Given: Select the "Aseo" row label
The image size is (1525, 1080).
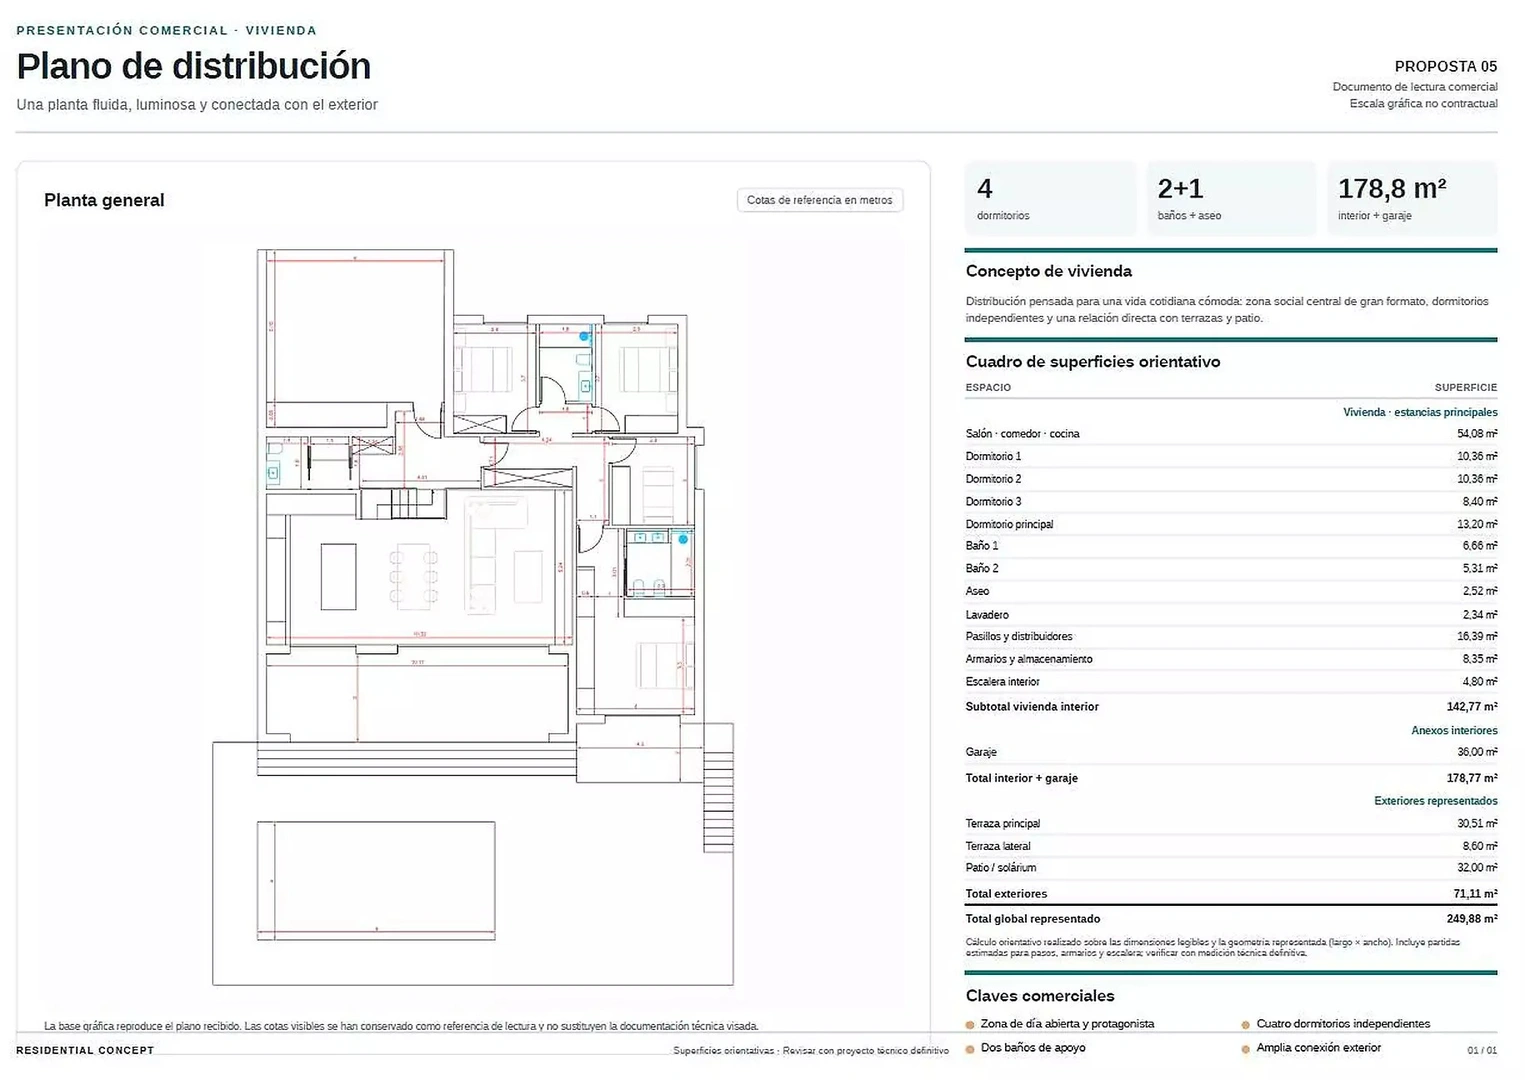Looking at the screenshot, I should click(977, 591).
